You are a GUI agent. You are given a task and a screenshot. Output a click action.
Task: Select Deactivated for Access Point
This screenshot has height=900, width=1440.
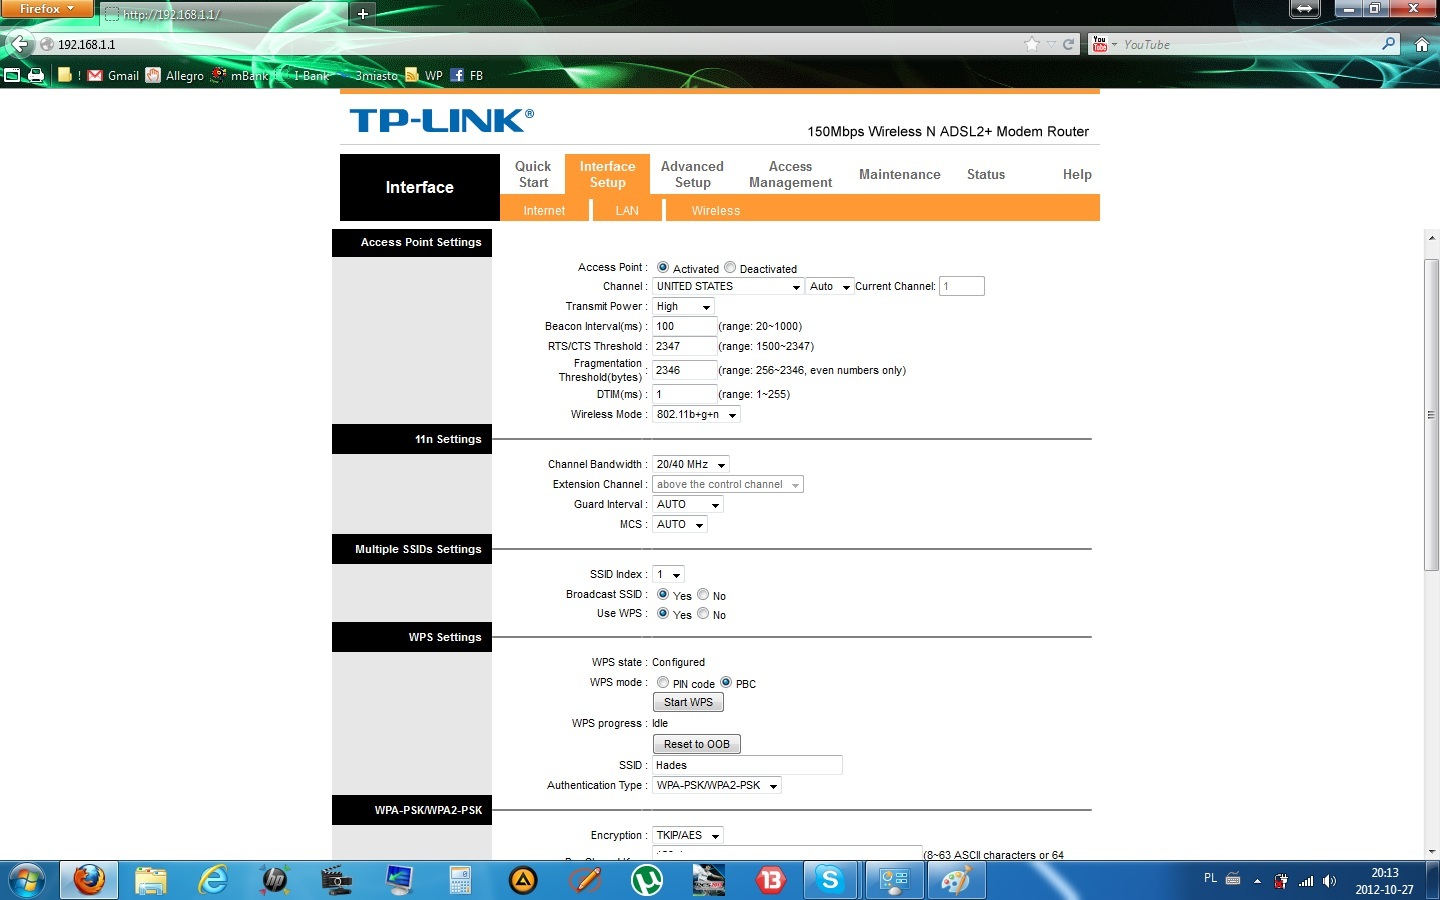730,267
